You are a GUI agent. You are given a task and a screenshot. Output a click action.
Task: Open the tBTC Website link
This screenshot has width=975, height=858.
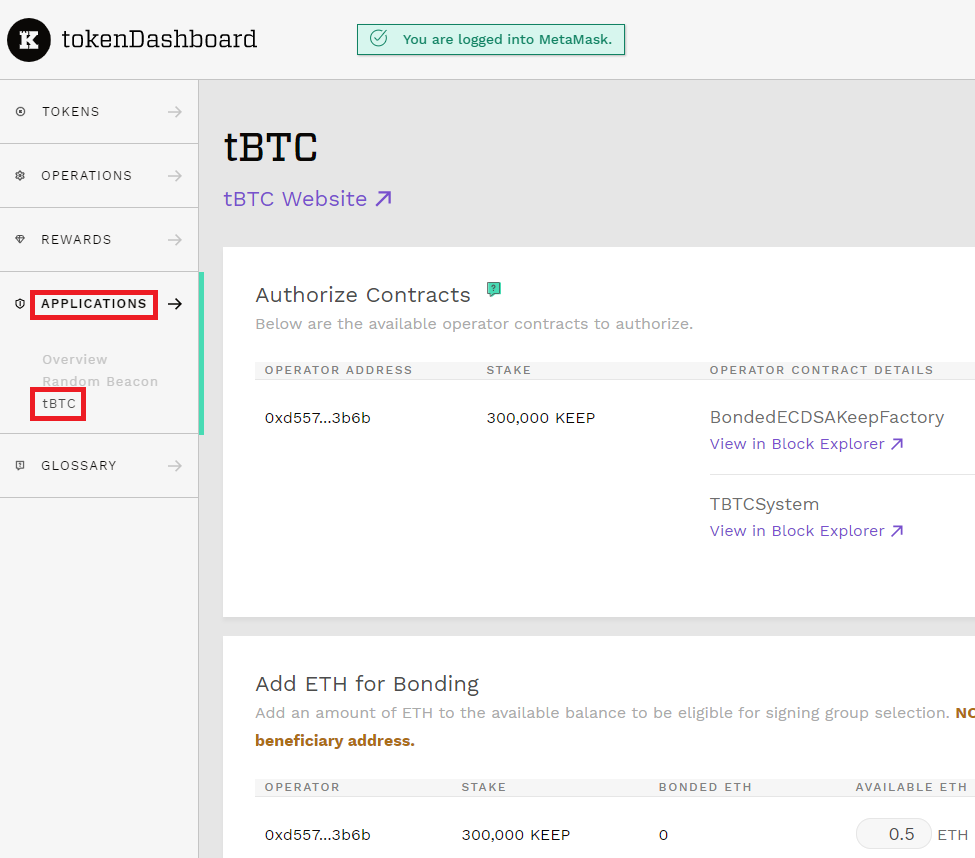(x=307, y=199)
